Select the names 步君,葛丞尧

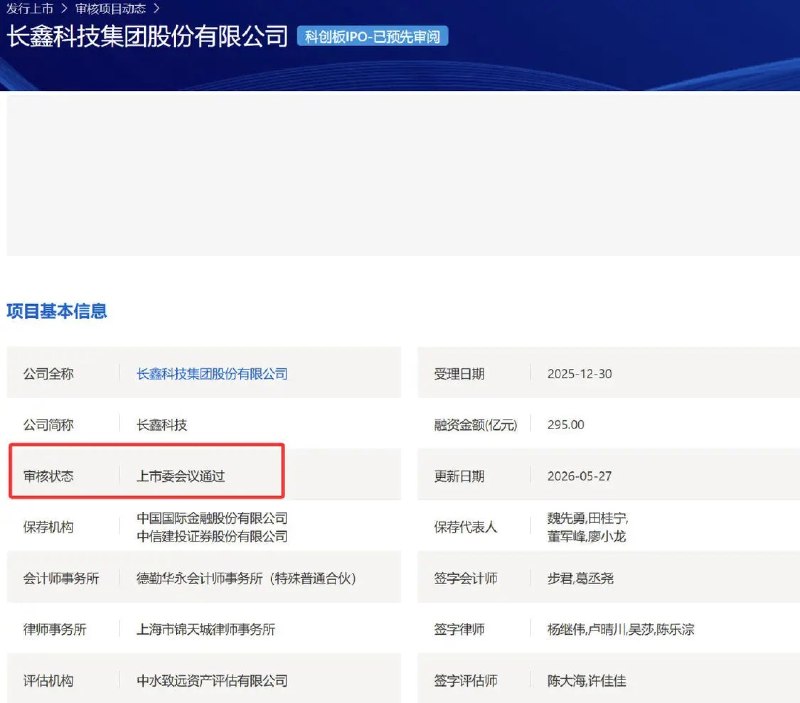(x=581, y=578)
